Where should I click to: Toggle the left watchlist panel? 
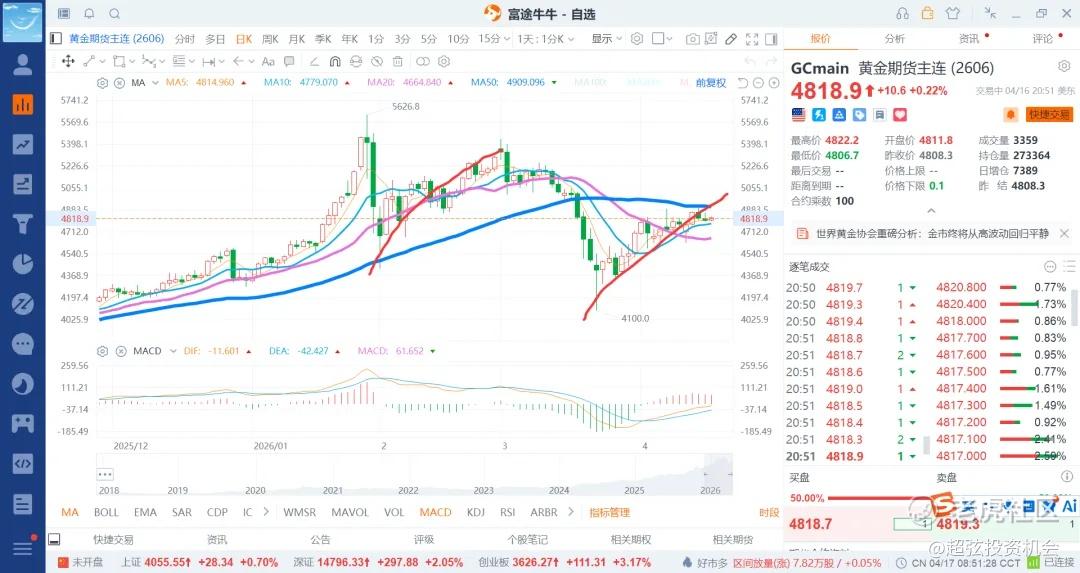tap(56, 39)
